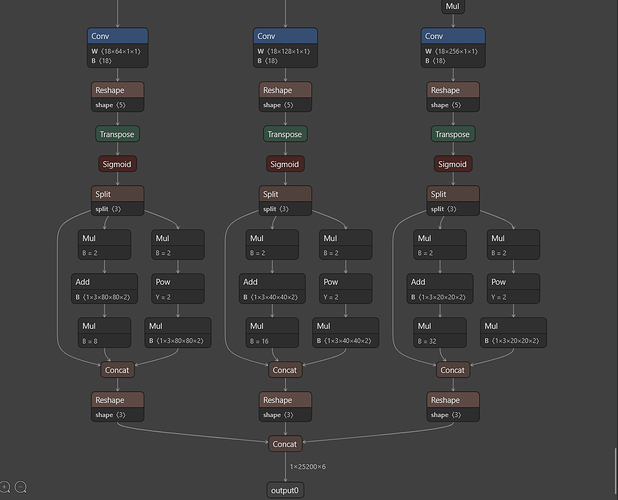Select the output0 node

pyautogui.click(x=285, y=490)
